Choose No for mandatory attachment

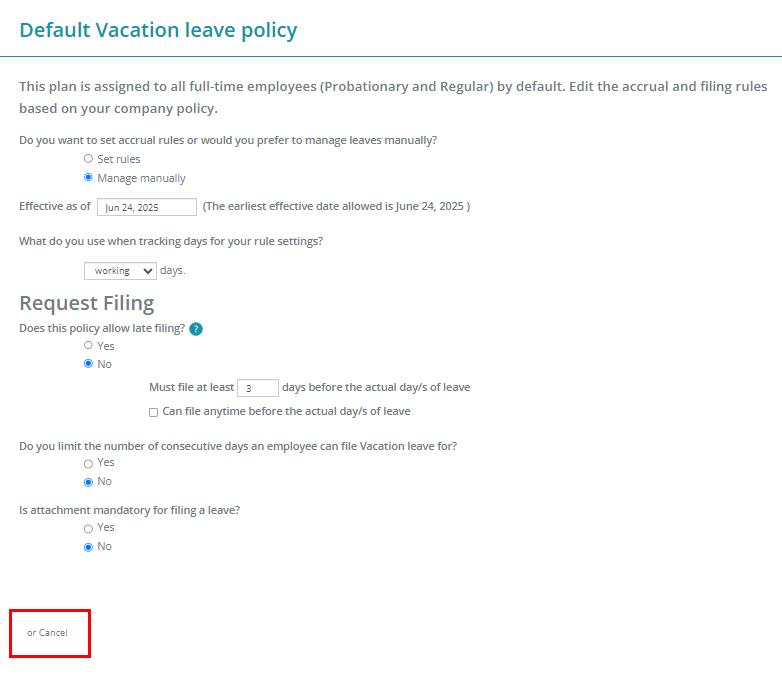(88, 547)
